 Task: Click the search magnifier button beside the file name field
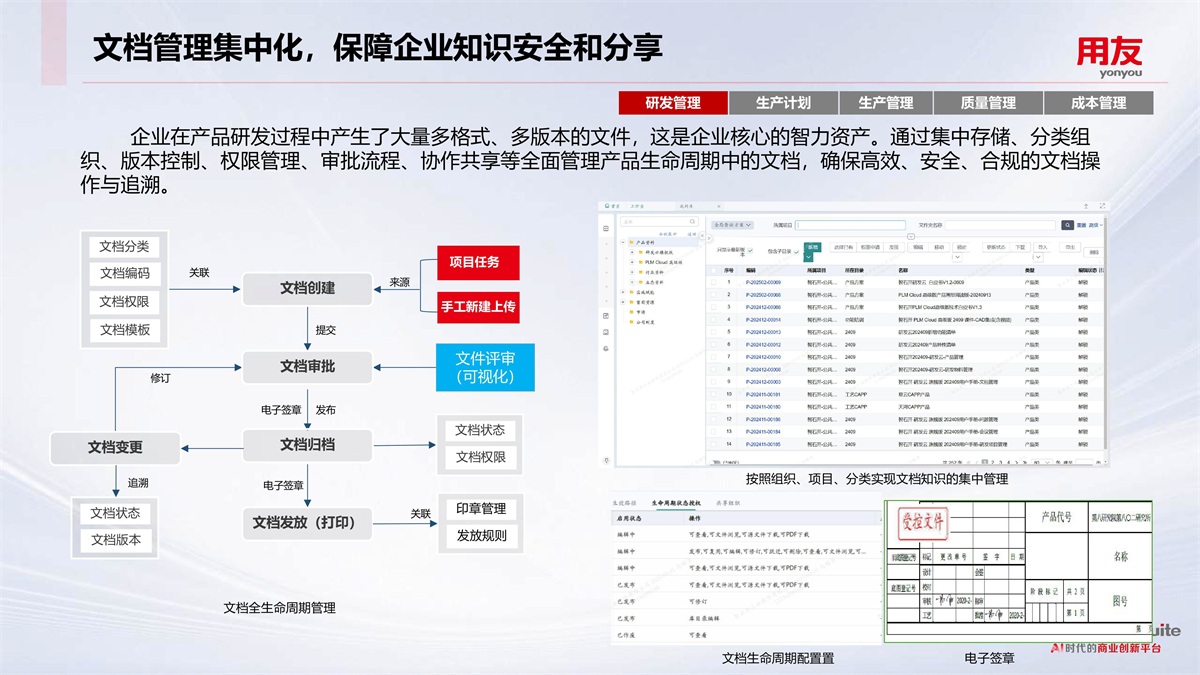click(x=1068, y=226)
